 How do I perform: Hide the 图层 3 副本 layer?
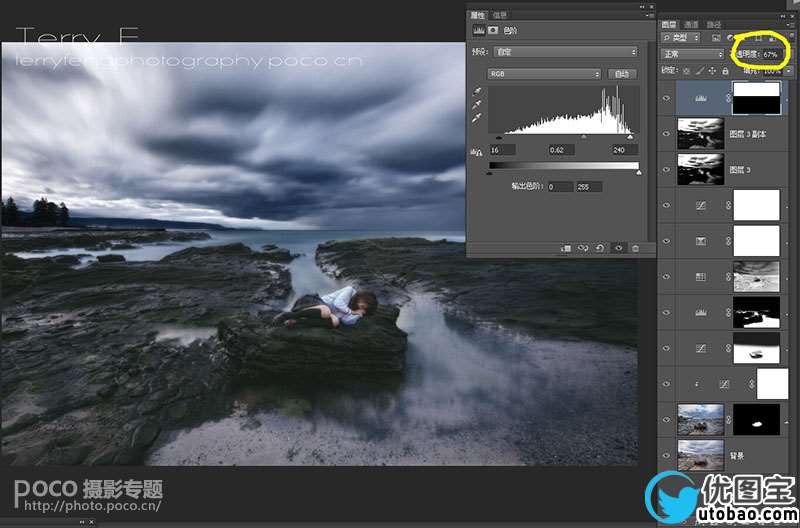click(666, 134)
